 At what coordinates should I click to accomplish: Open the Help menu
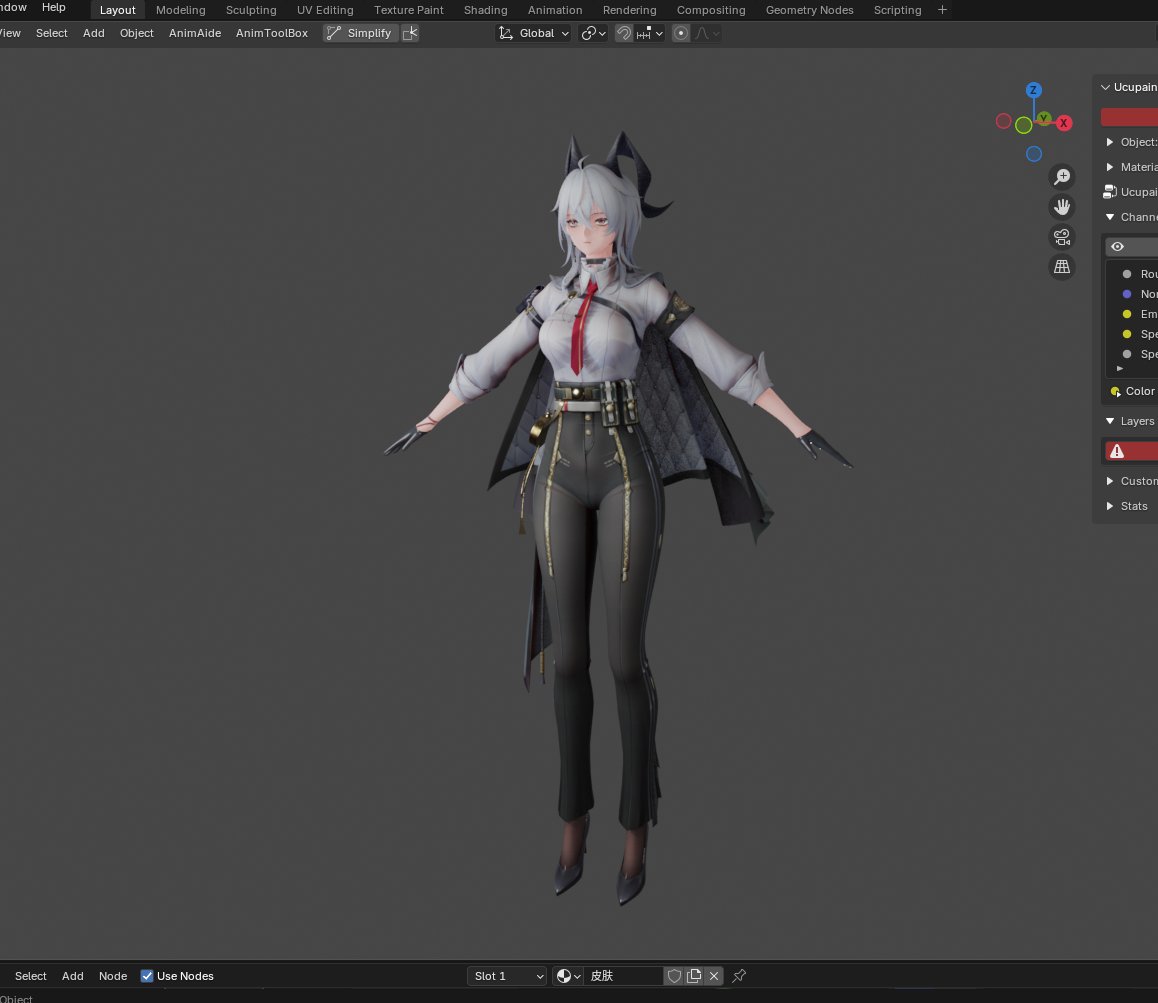tap(53, 7)
